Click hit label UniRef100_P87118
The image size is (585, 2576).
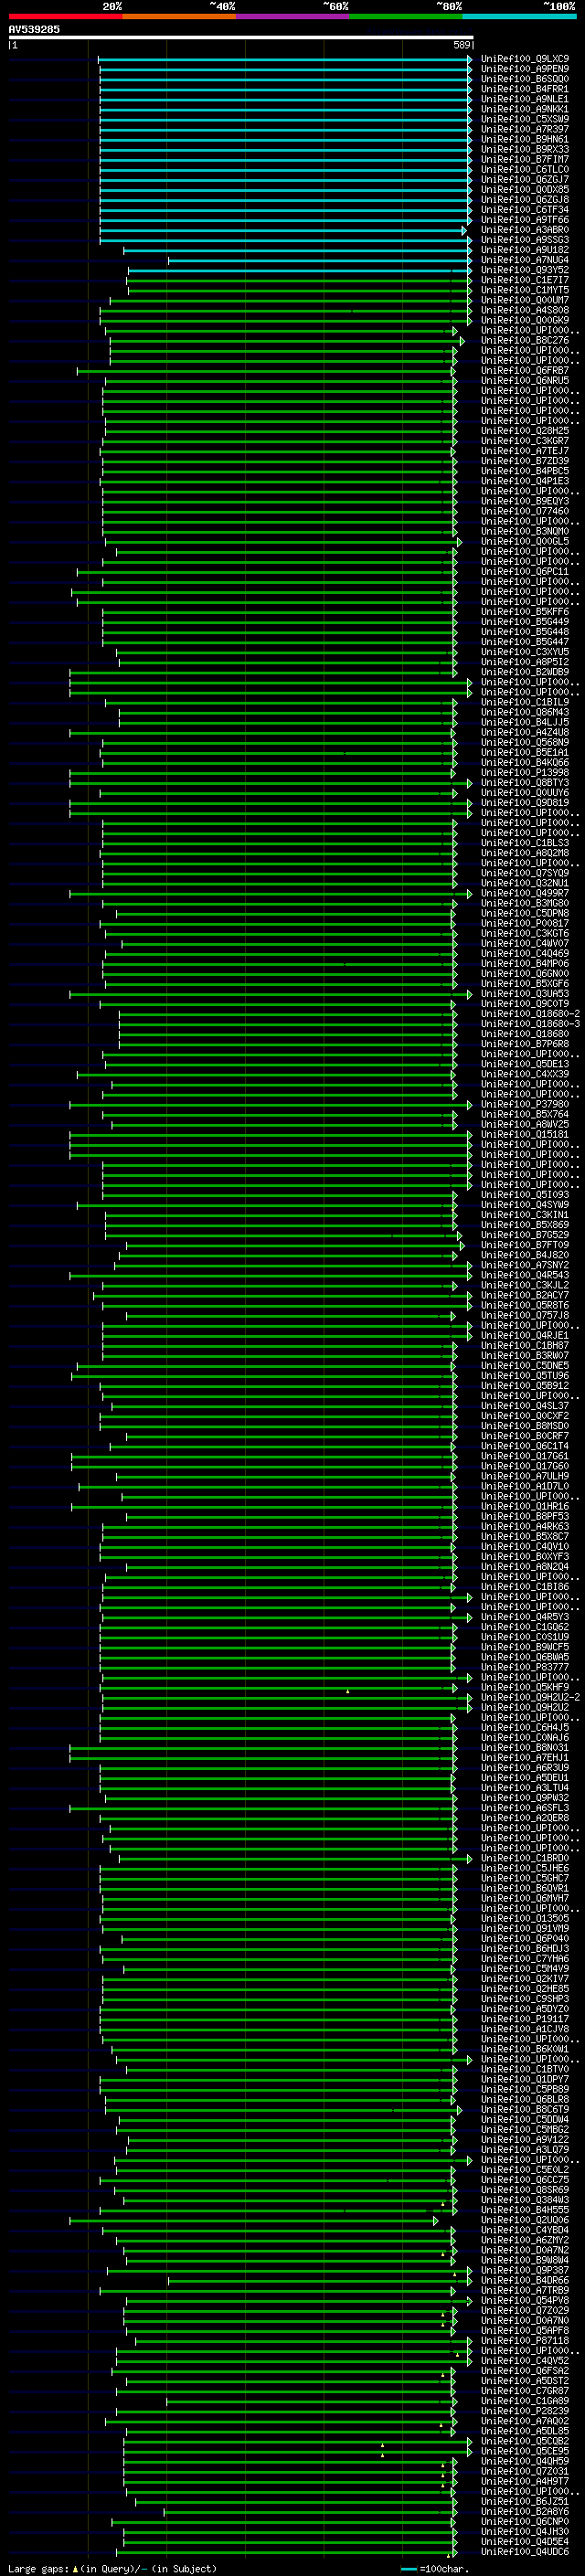(x=525, y=2341)
